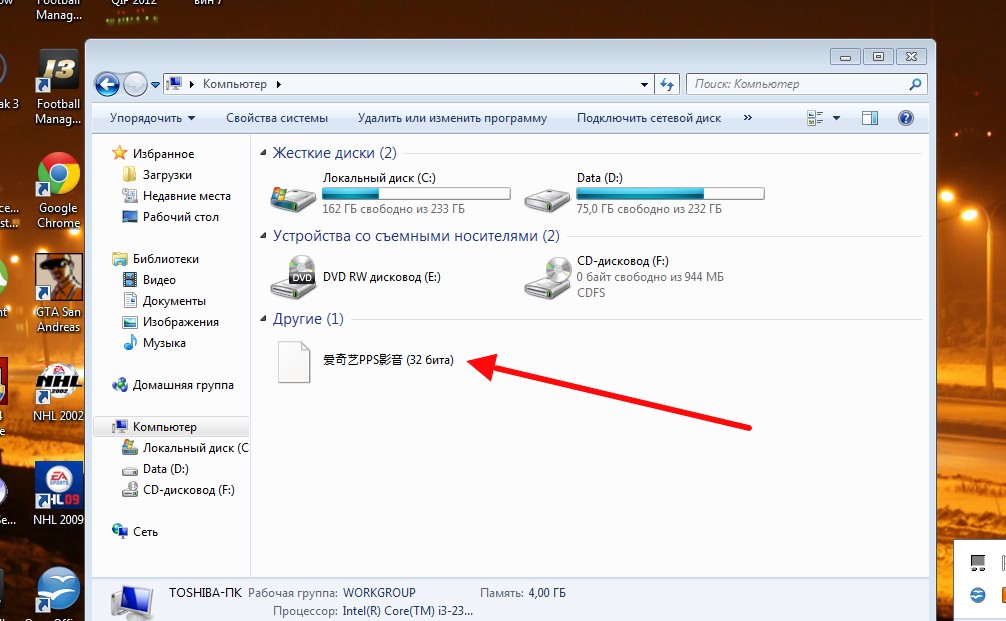Select Локальный диск (C:) drive icon
This screenshot has width=1006, height=621.
click(x=293, y=198)
